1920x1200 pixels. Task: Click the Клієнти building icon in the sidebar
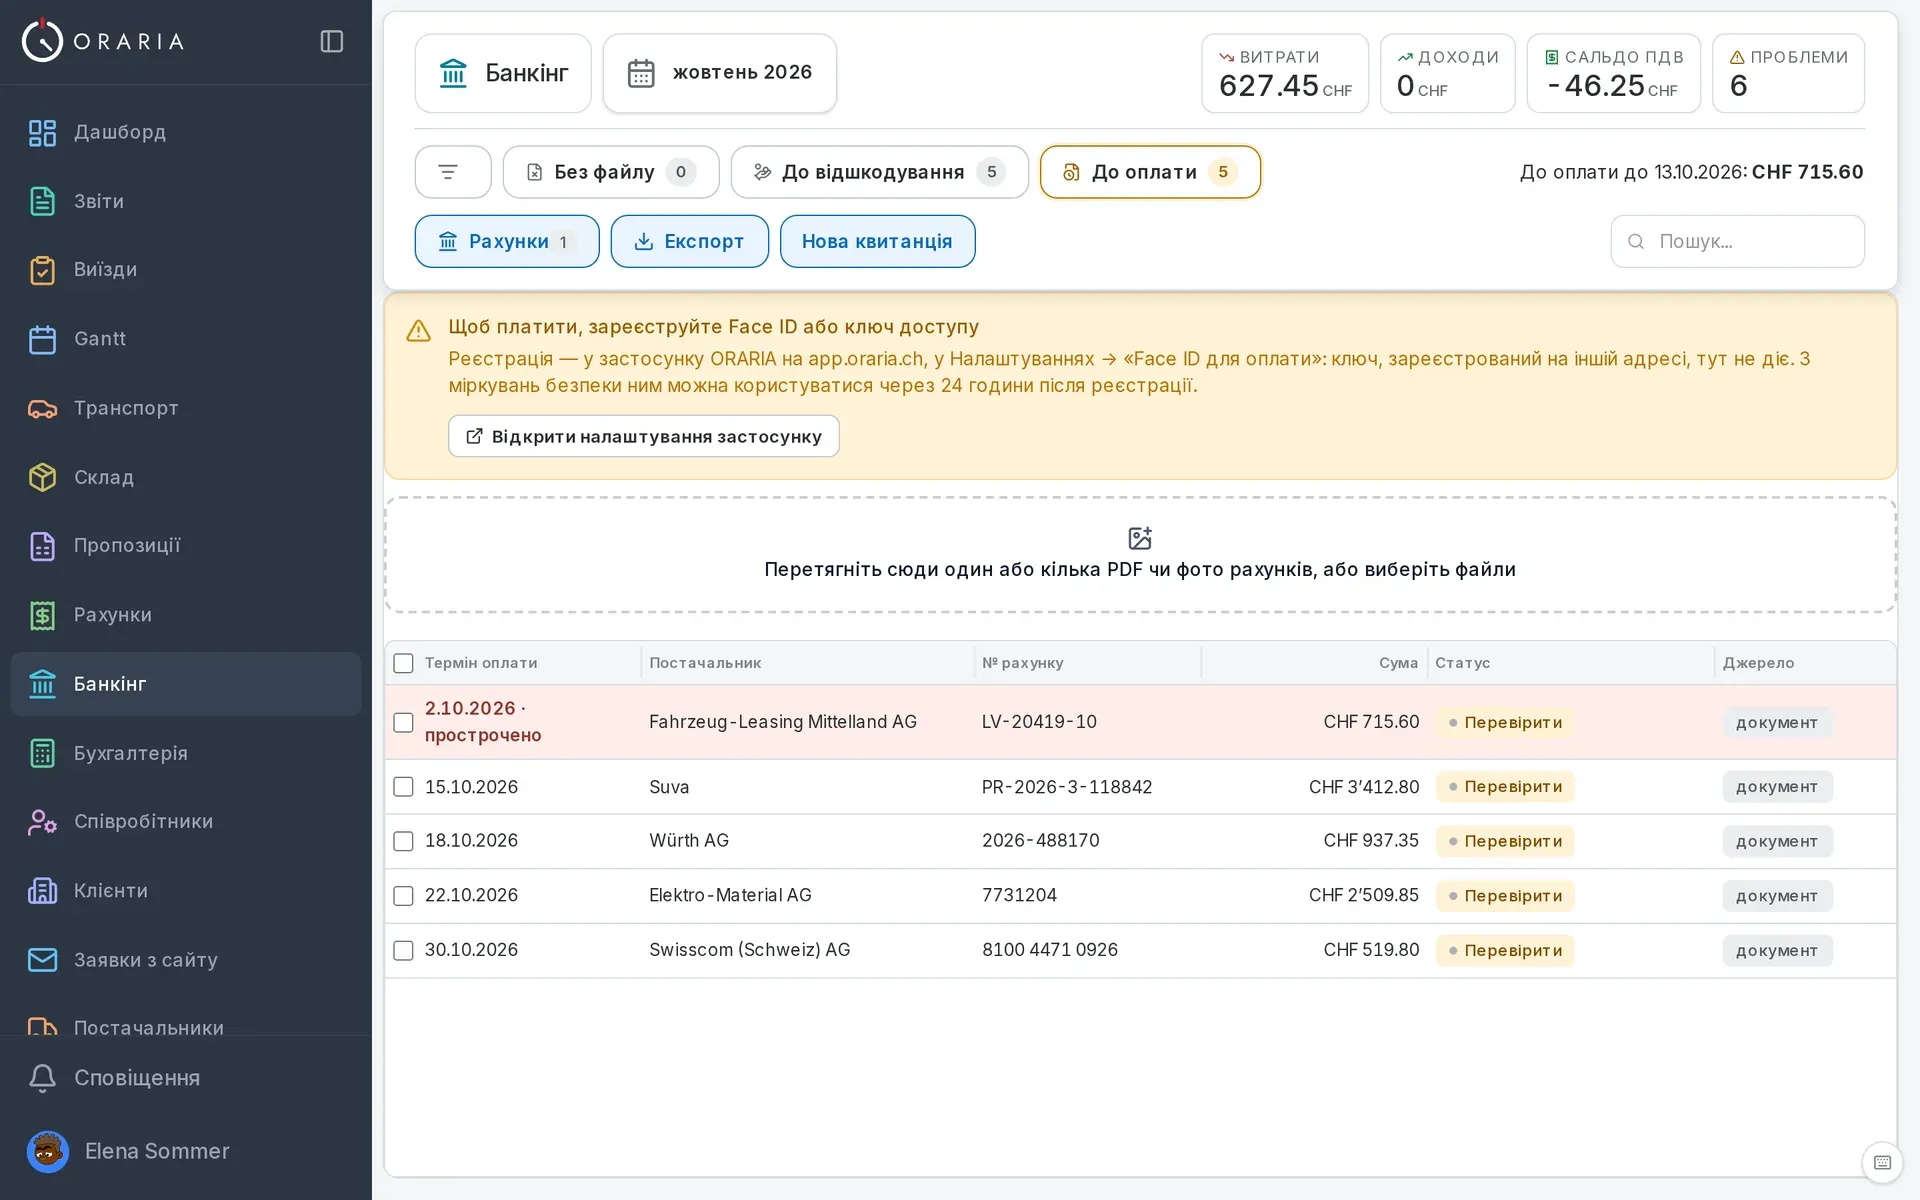42,891
